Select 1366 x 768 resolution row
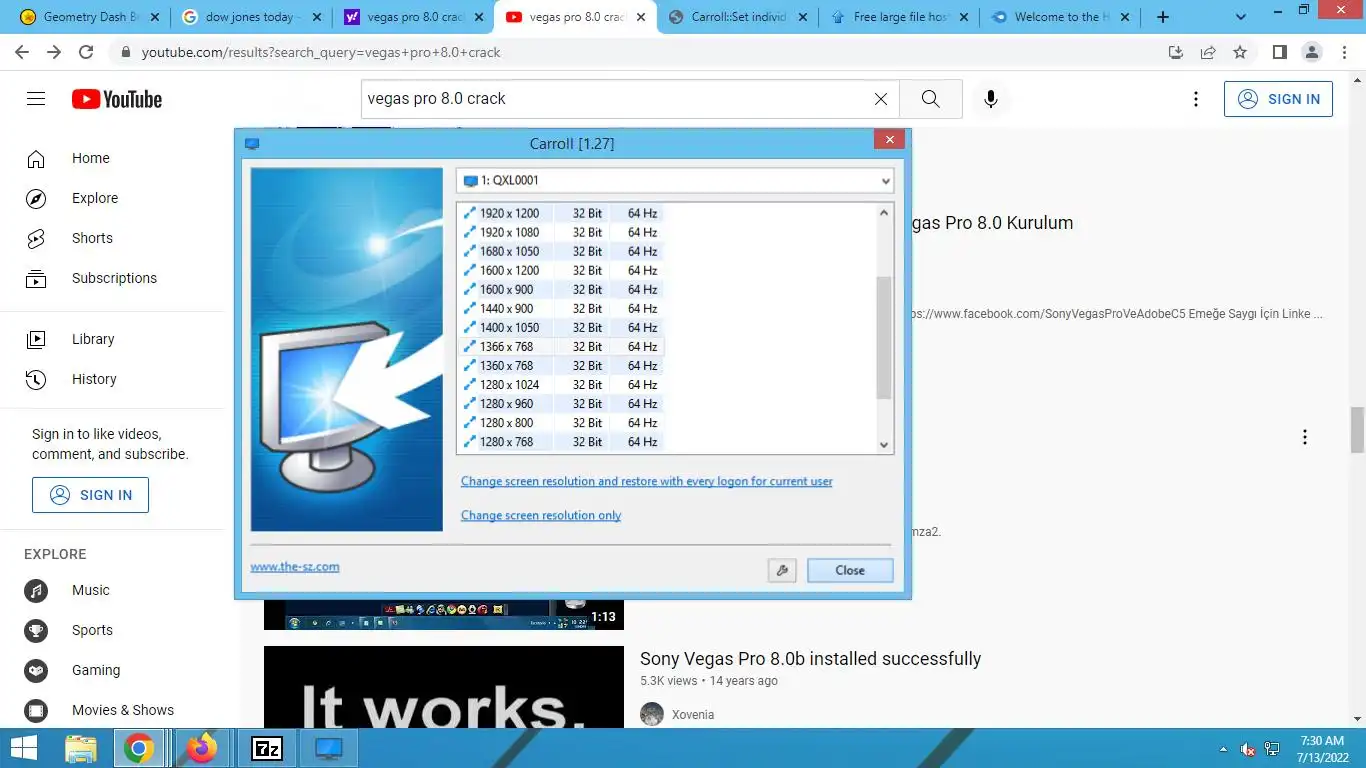Screen dimensions: 1366x768 click(x=561, y=346)
